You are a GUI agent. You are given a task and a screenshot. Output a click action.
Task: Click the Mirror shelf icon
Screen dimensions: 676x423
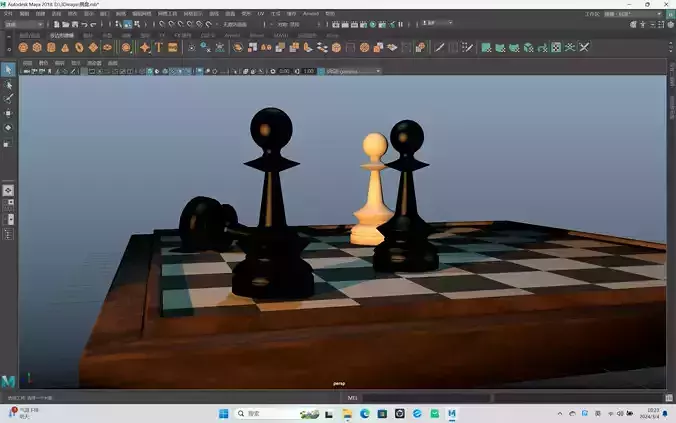[266, 47]
